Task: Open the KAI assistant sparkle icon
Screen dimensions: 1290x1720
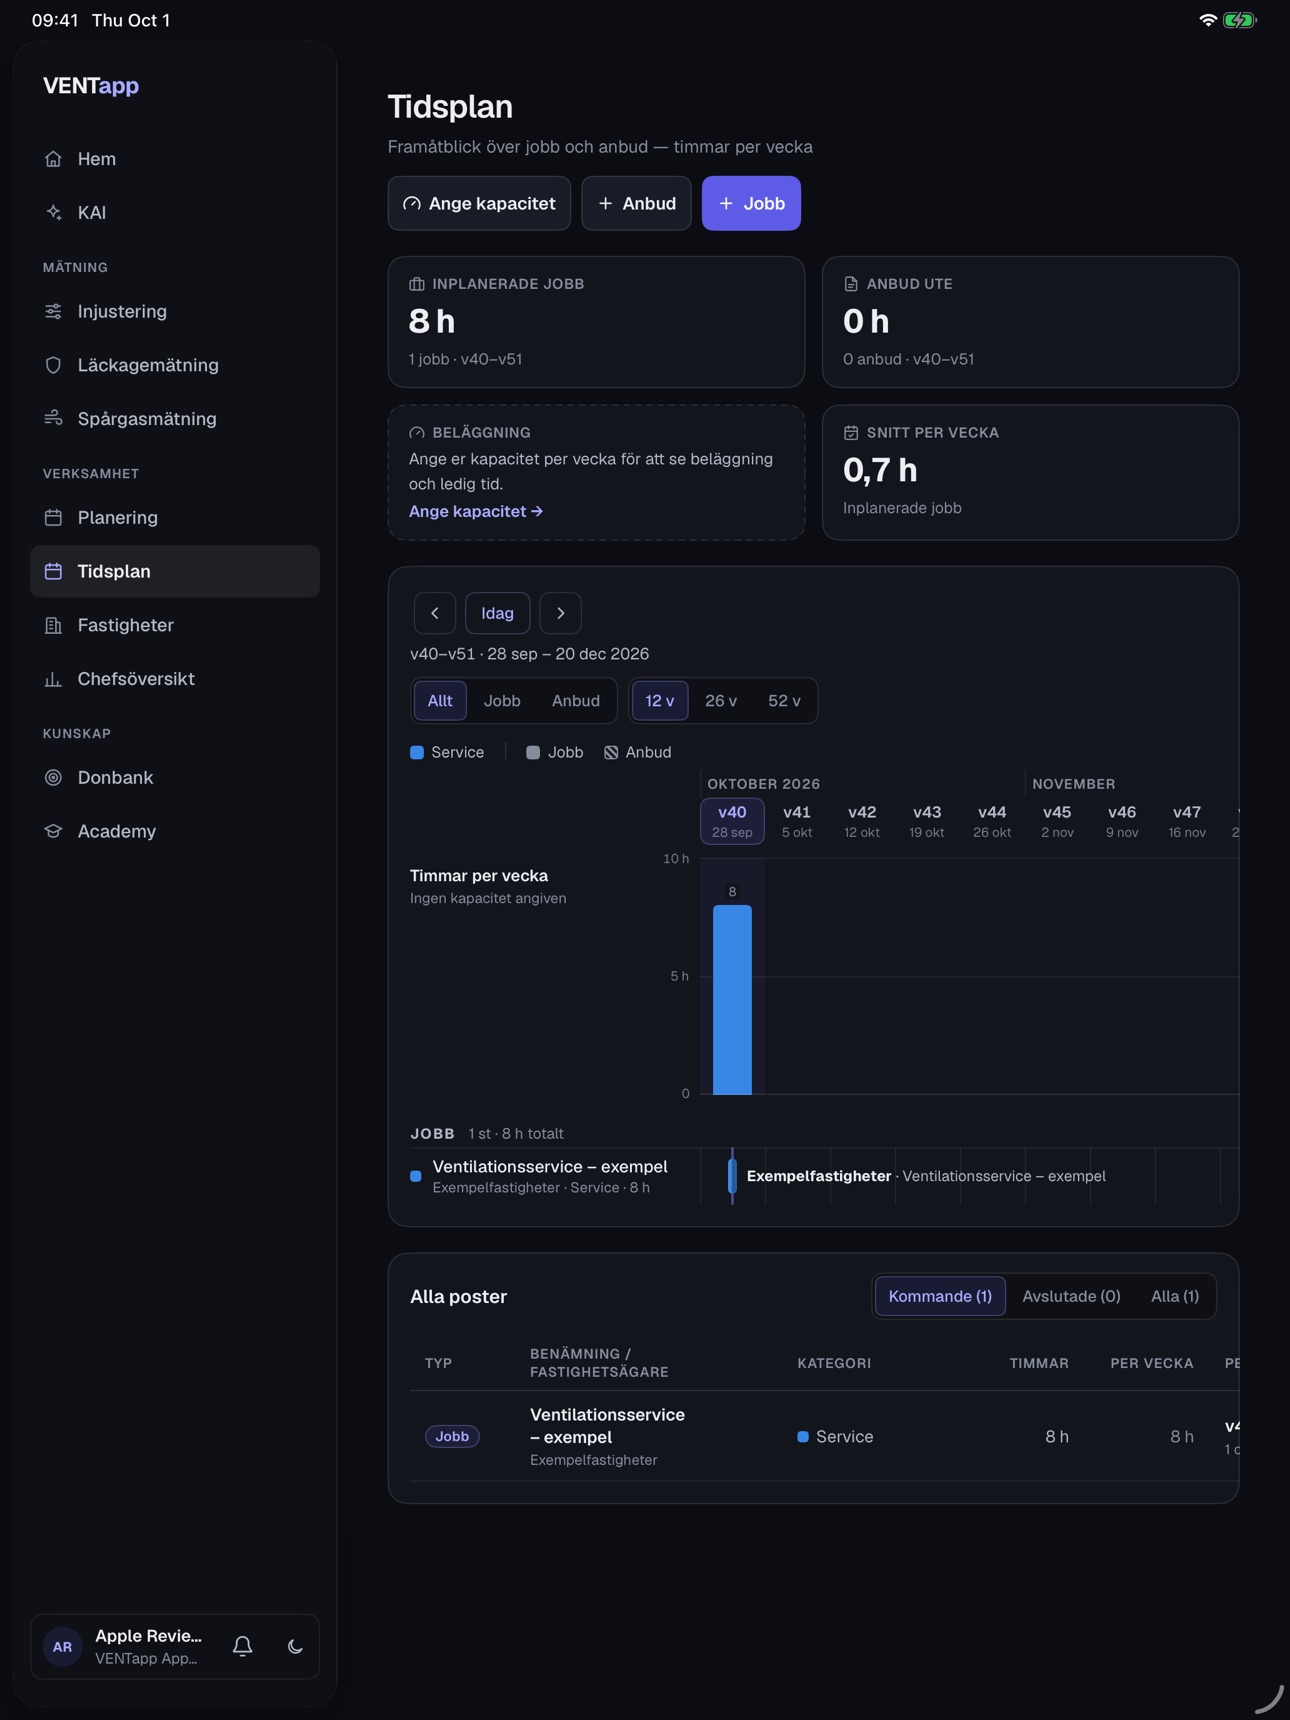Action: point(54,212)
